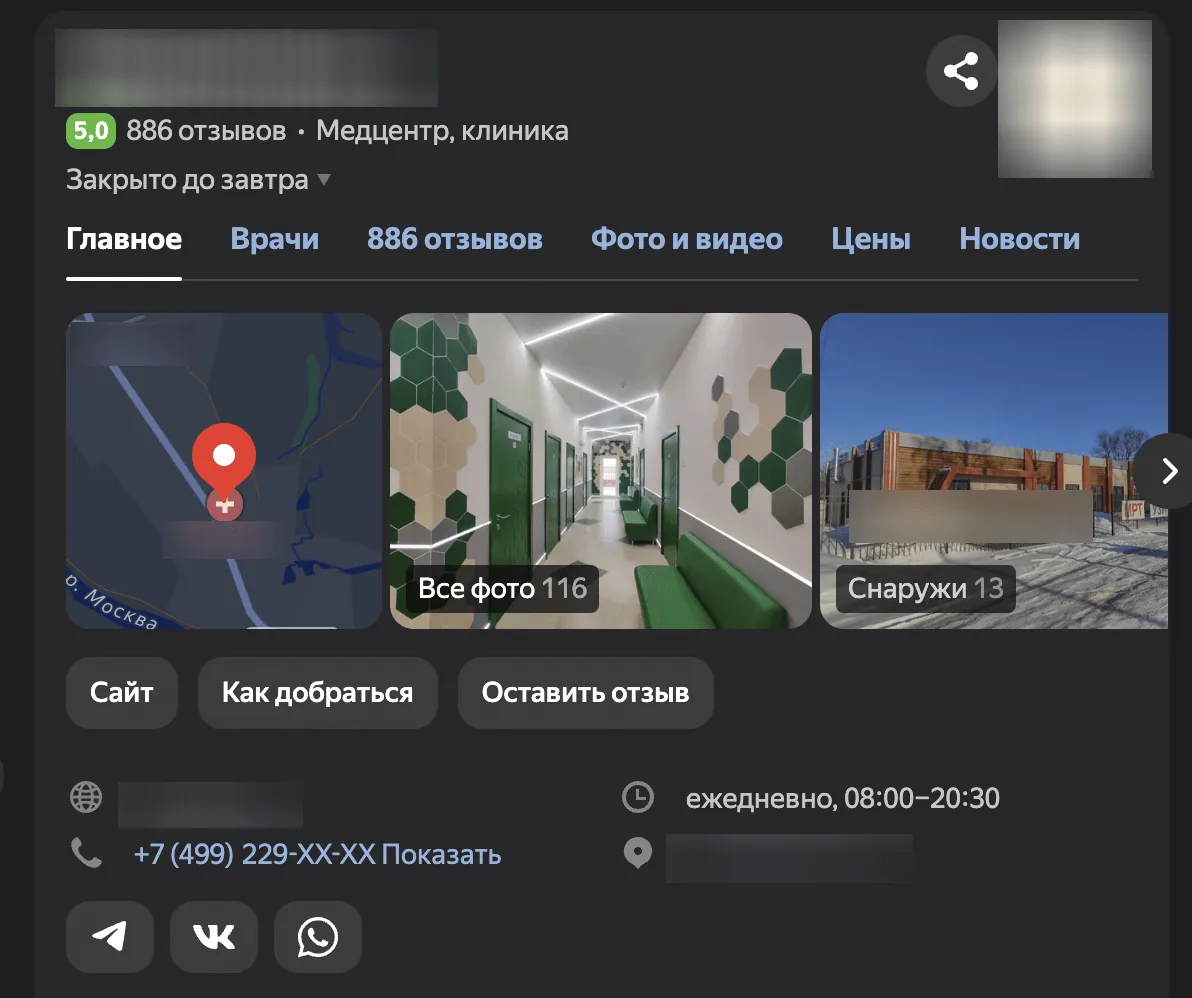Click '886 отзывов' text under the title

coord(206,131)
